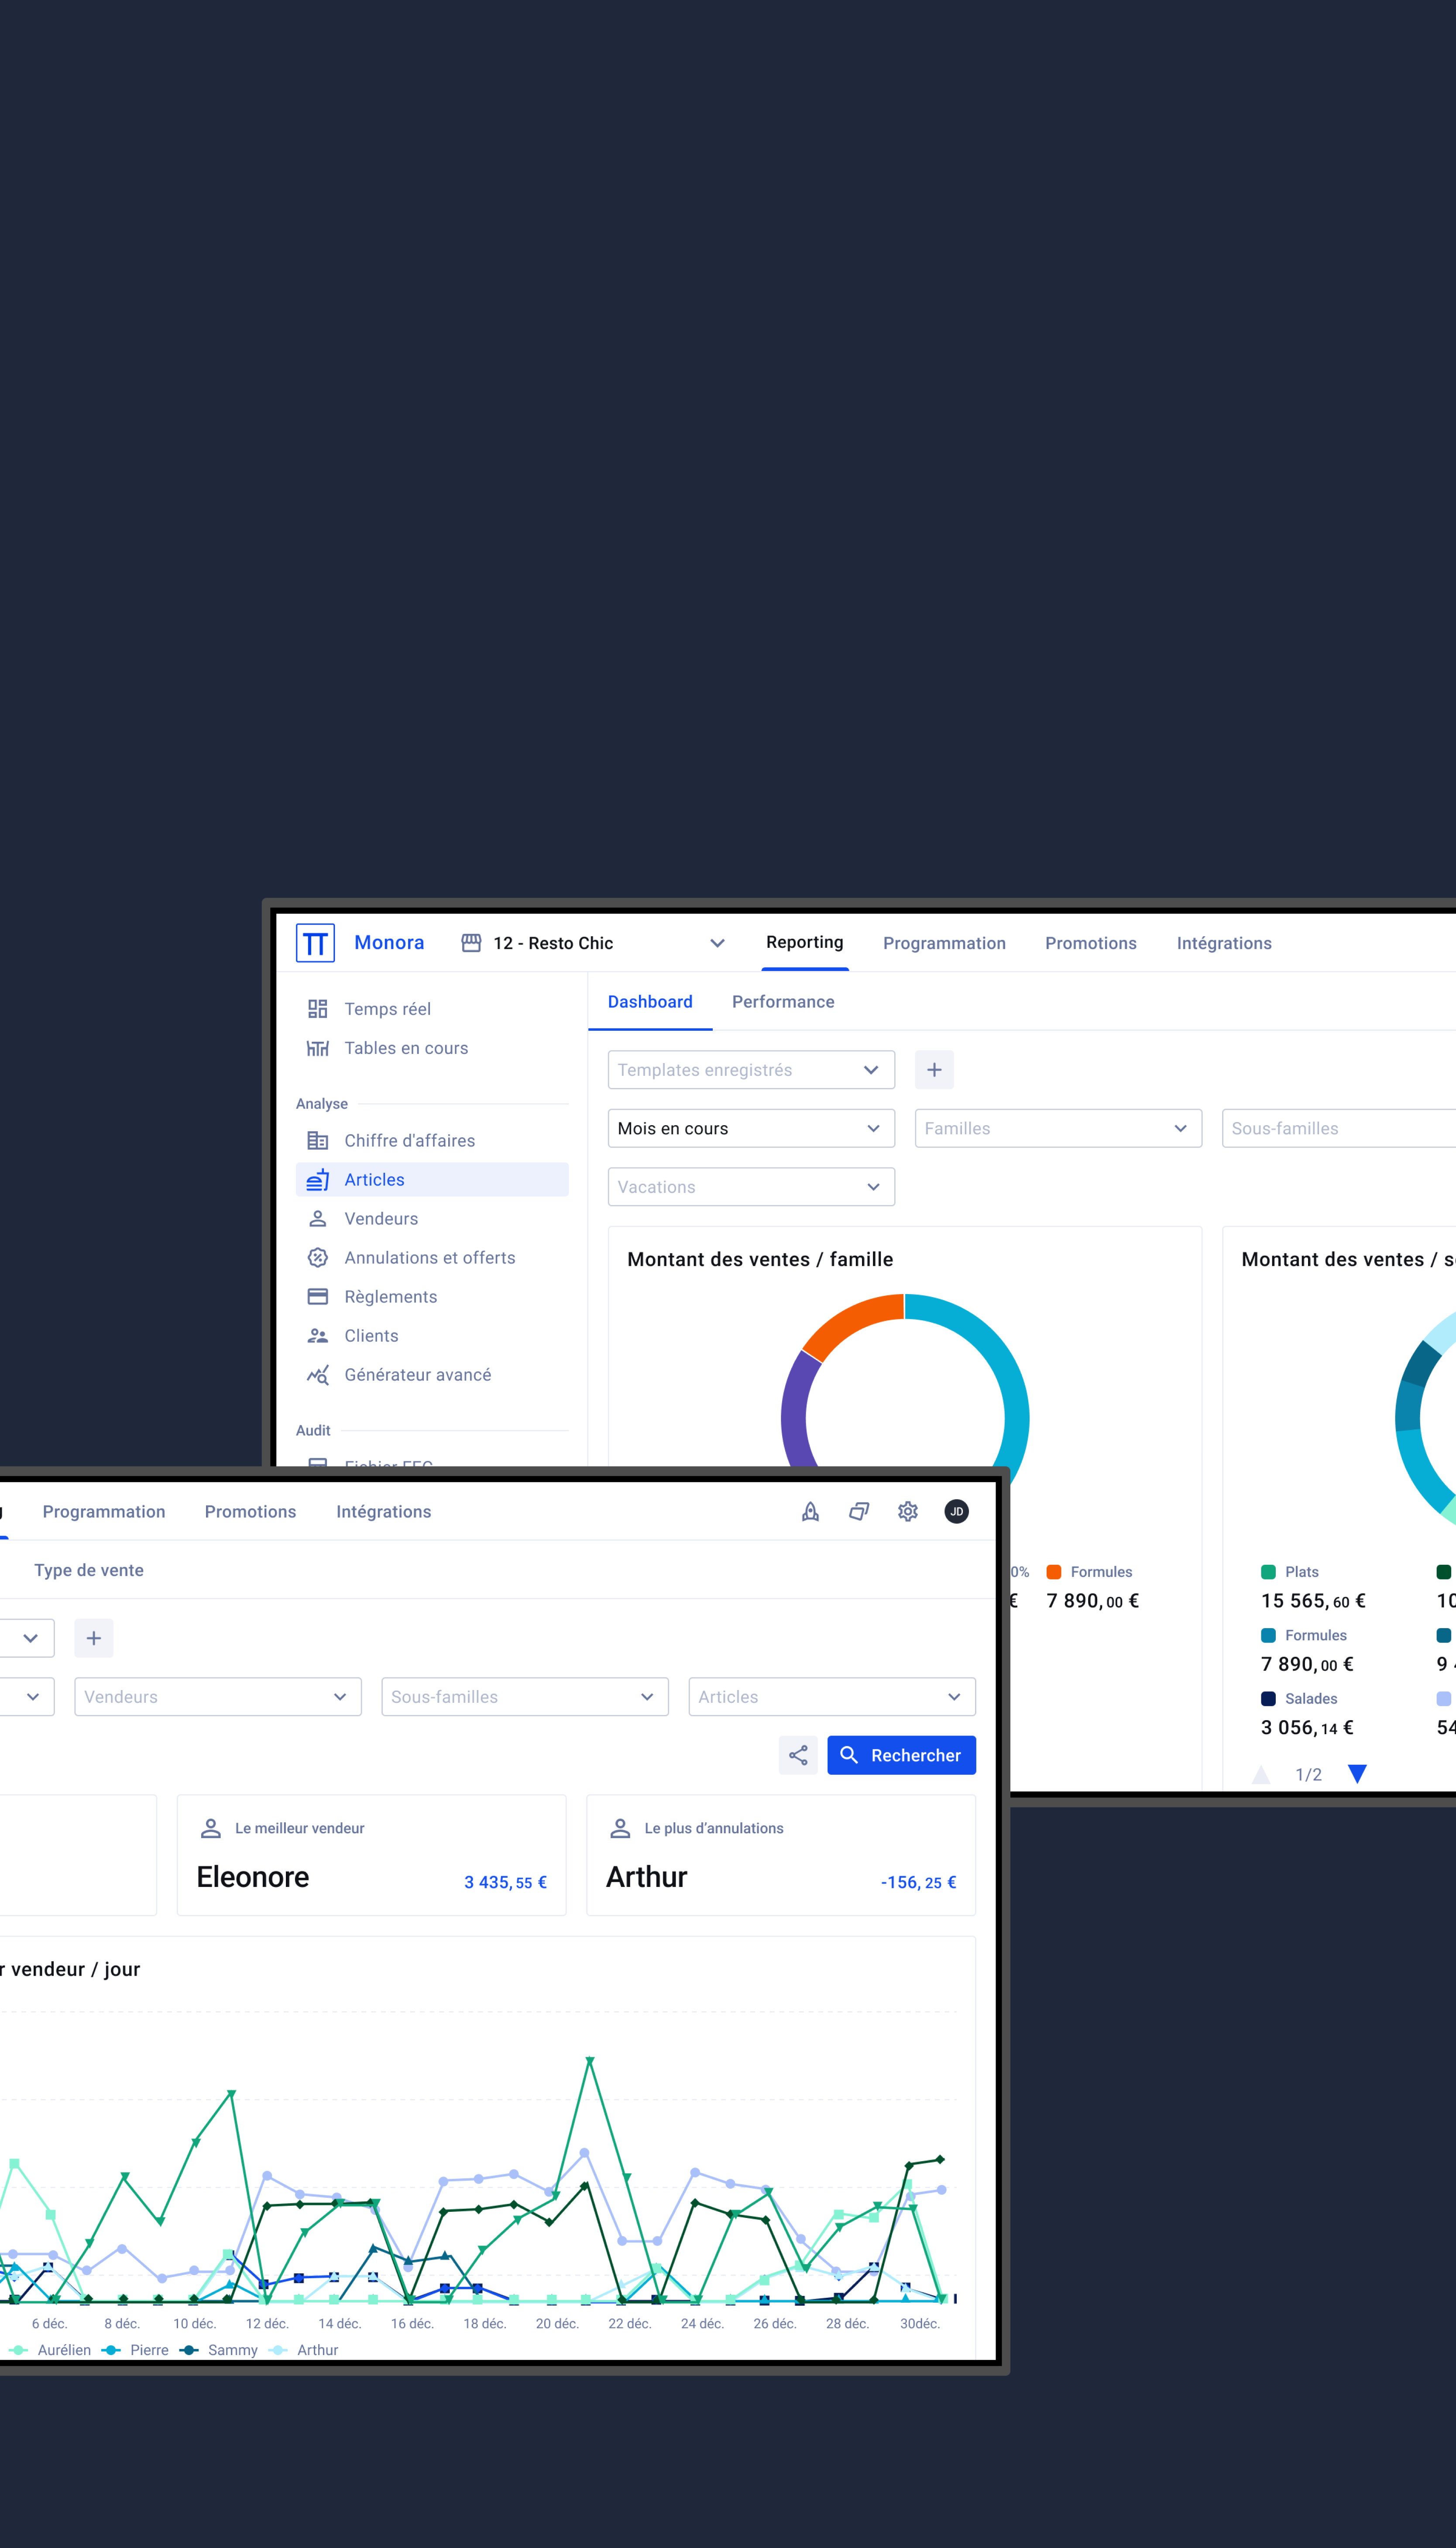Image resolution: width=1456 pixels, height=2548 pixels.
Task: Open Tables en cours in the sidebar
Action: [x=432, y=1048]
